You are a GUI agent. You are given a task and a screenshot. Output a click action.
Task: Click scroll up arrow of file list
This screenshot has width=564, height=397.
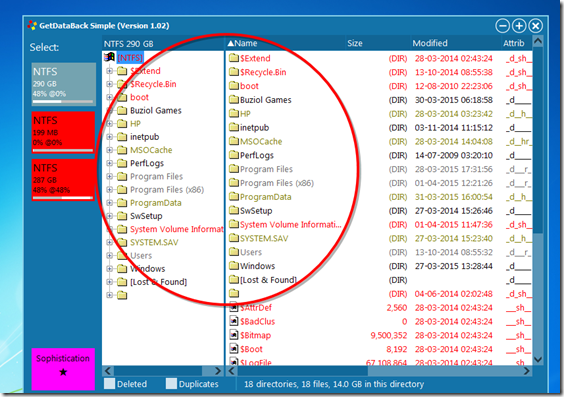538,42
